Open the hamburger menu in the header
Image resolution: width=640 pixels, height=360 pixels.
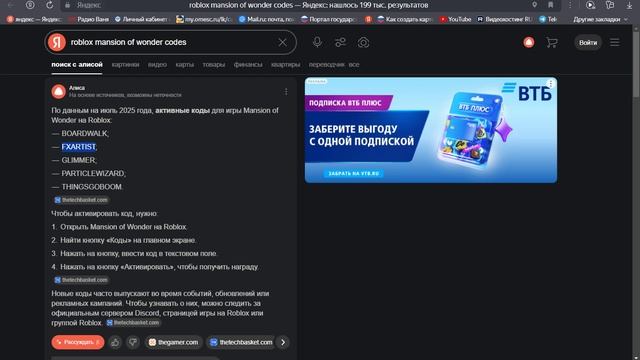click(x=615, y=42)
